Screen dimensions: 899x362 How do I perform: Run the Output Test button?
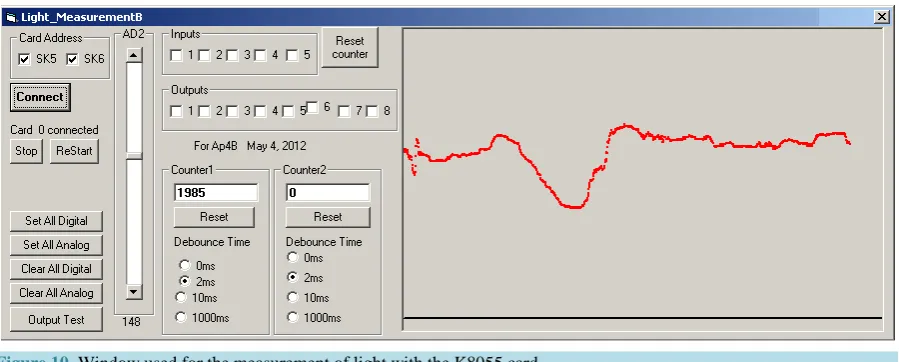click(x=56, y=320)
